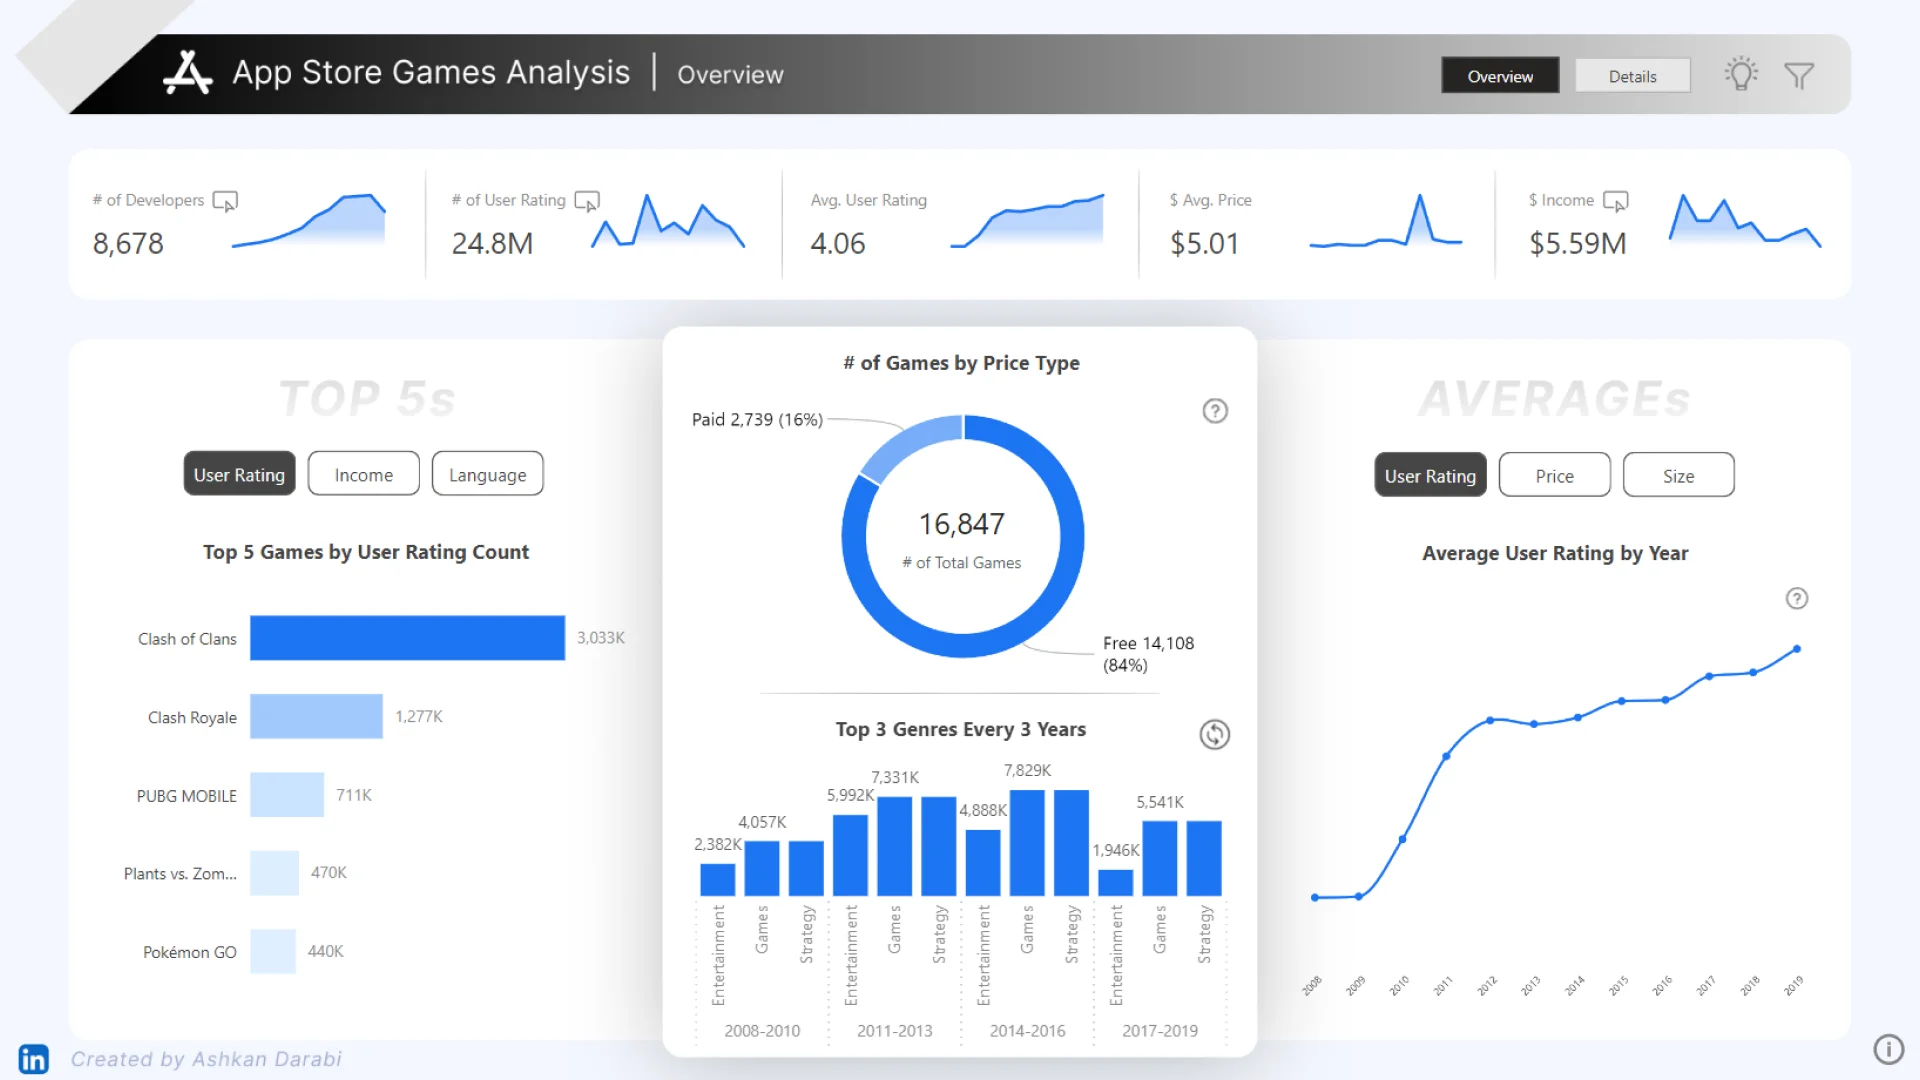
Task: Open help icon on Games by Price Type
Action: tap(1215, 411)
